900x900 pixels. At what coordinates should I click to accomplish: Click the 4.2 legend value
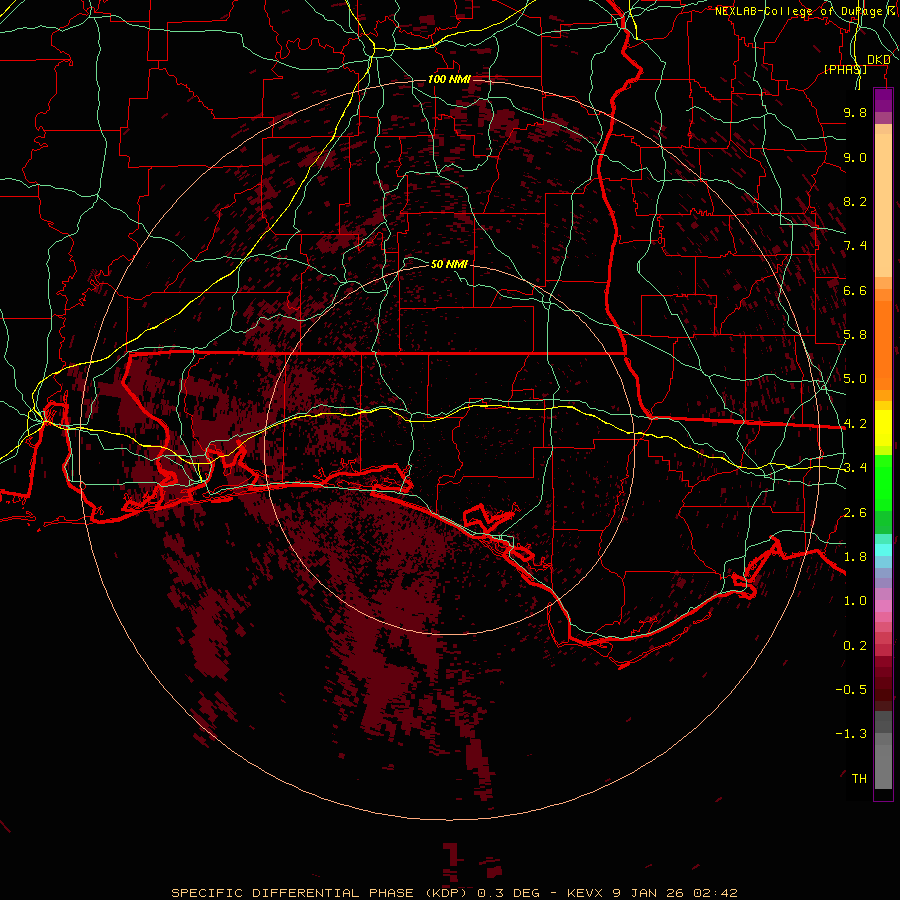[855, 424]
